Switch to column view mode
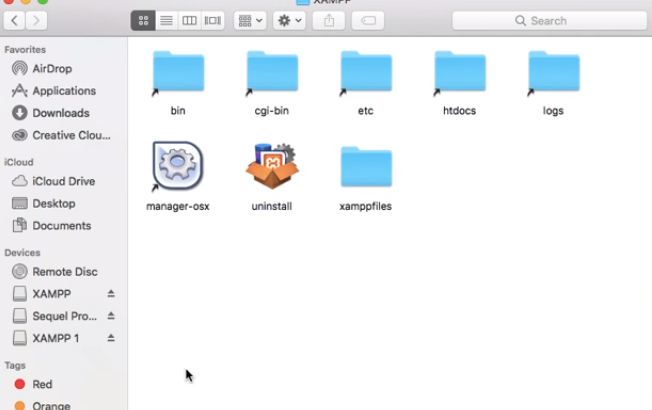Image resolution: width=652 pixels, height=410 pixels. pos(189,20)
